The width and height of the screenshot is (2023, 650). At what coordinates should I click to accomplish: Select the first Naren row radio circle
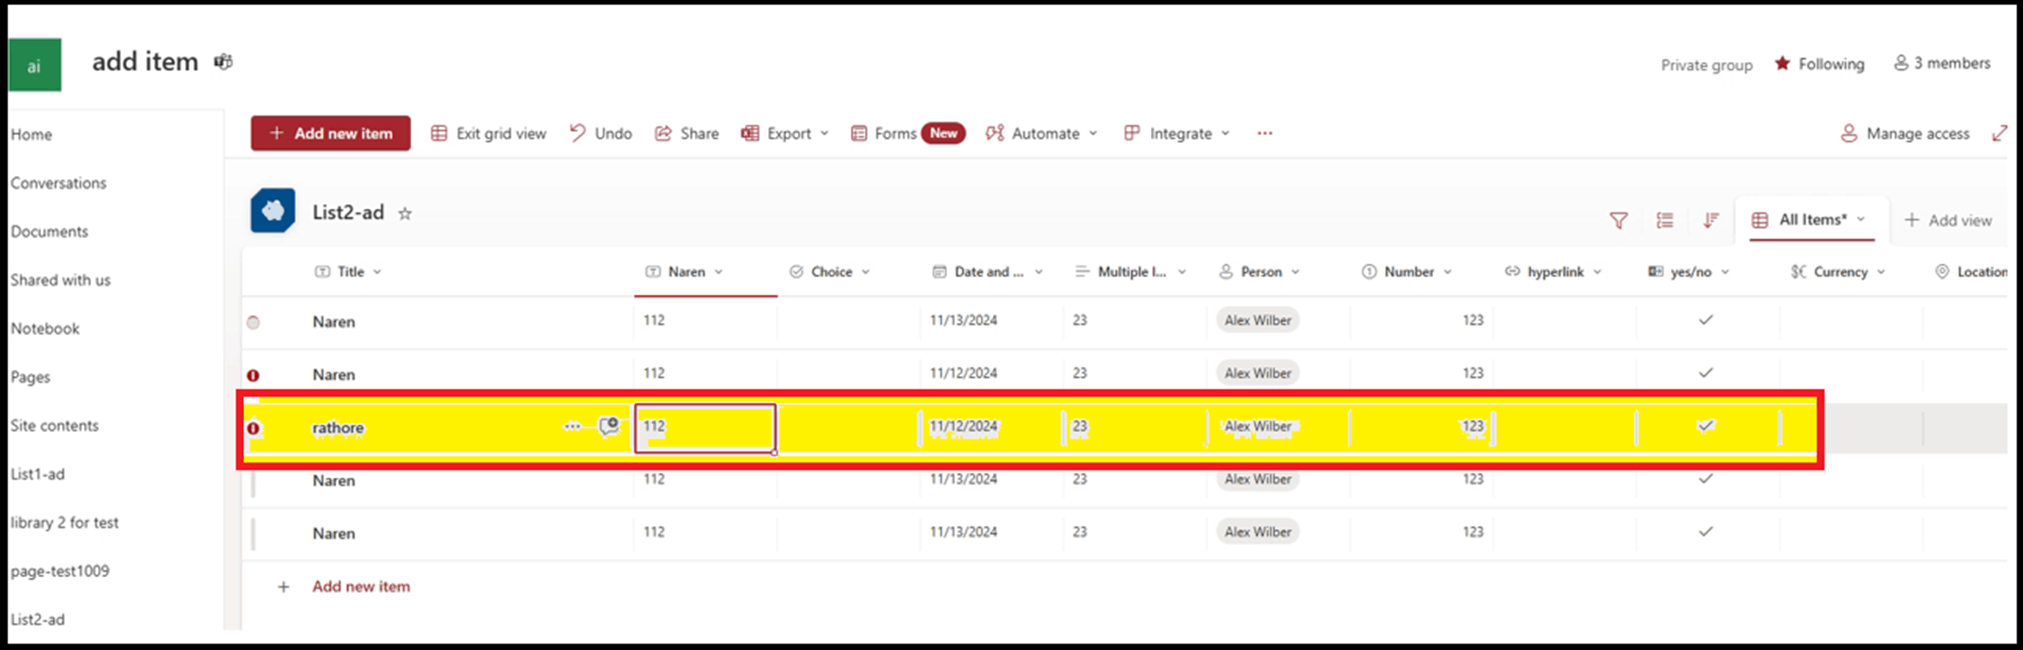tap(253, 322)
